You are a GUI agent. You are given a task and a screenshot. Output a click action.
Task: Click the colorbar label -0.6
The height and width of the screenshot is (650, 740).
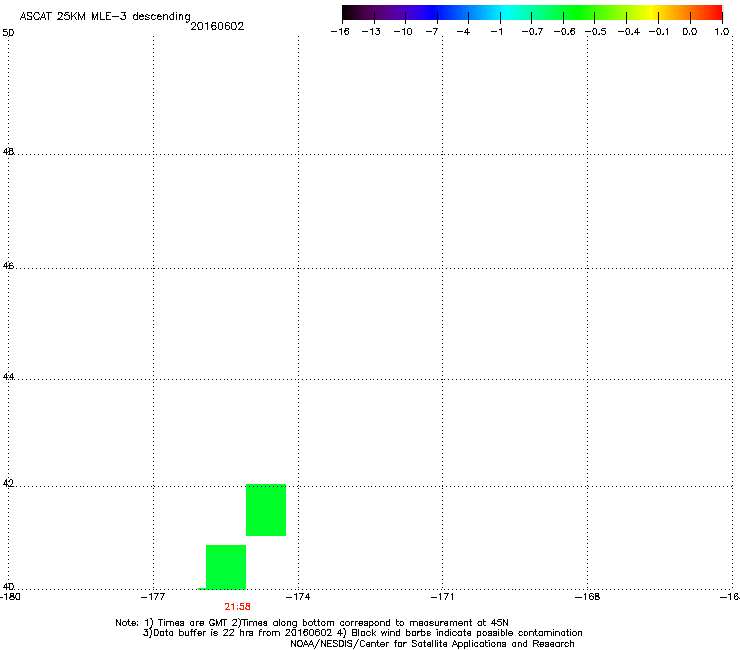(564, 32)
